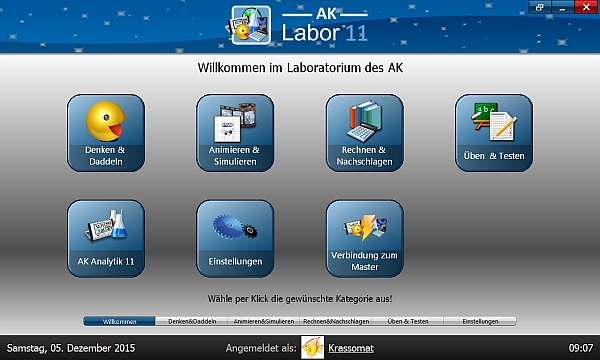600x360 pixels.
Task: Click the Krassomat username link
Action: pos(351,348)
